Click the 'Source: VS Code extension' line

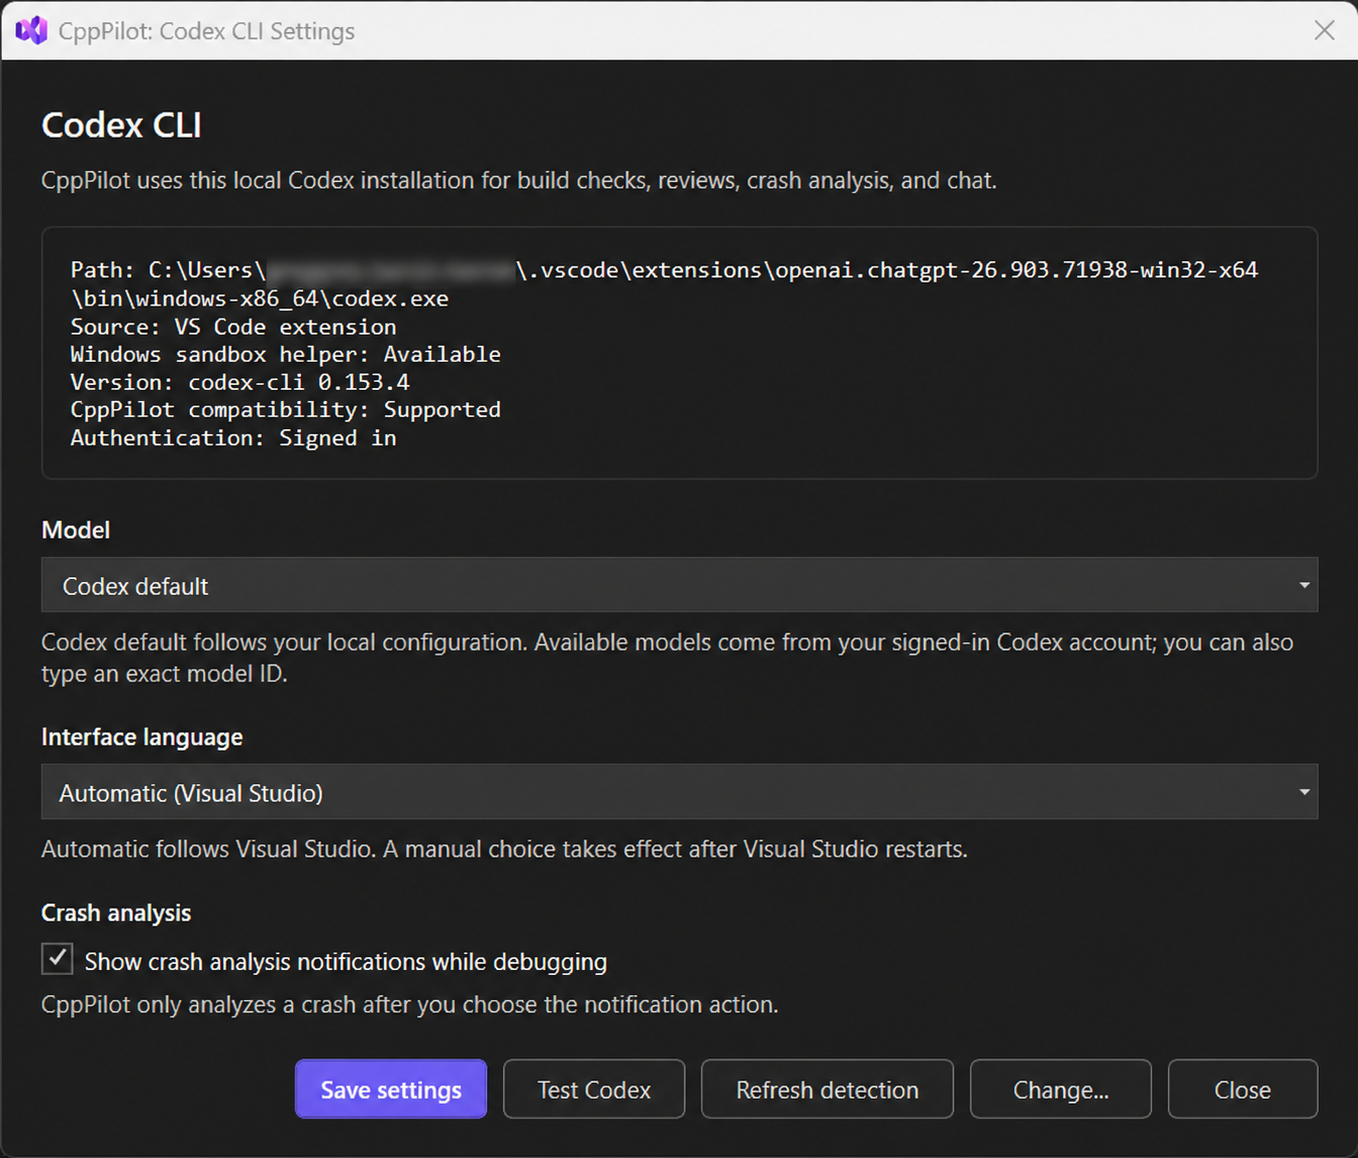tap(233, 327)
